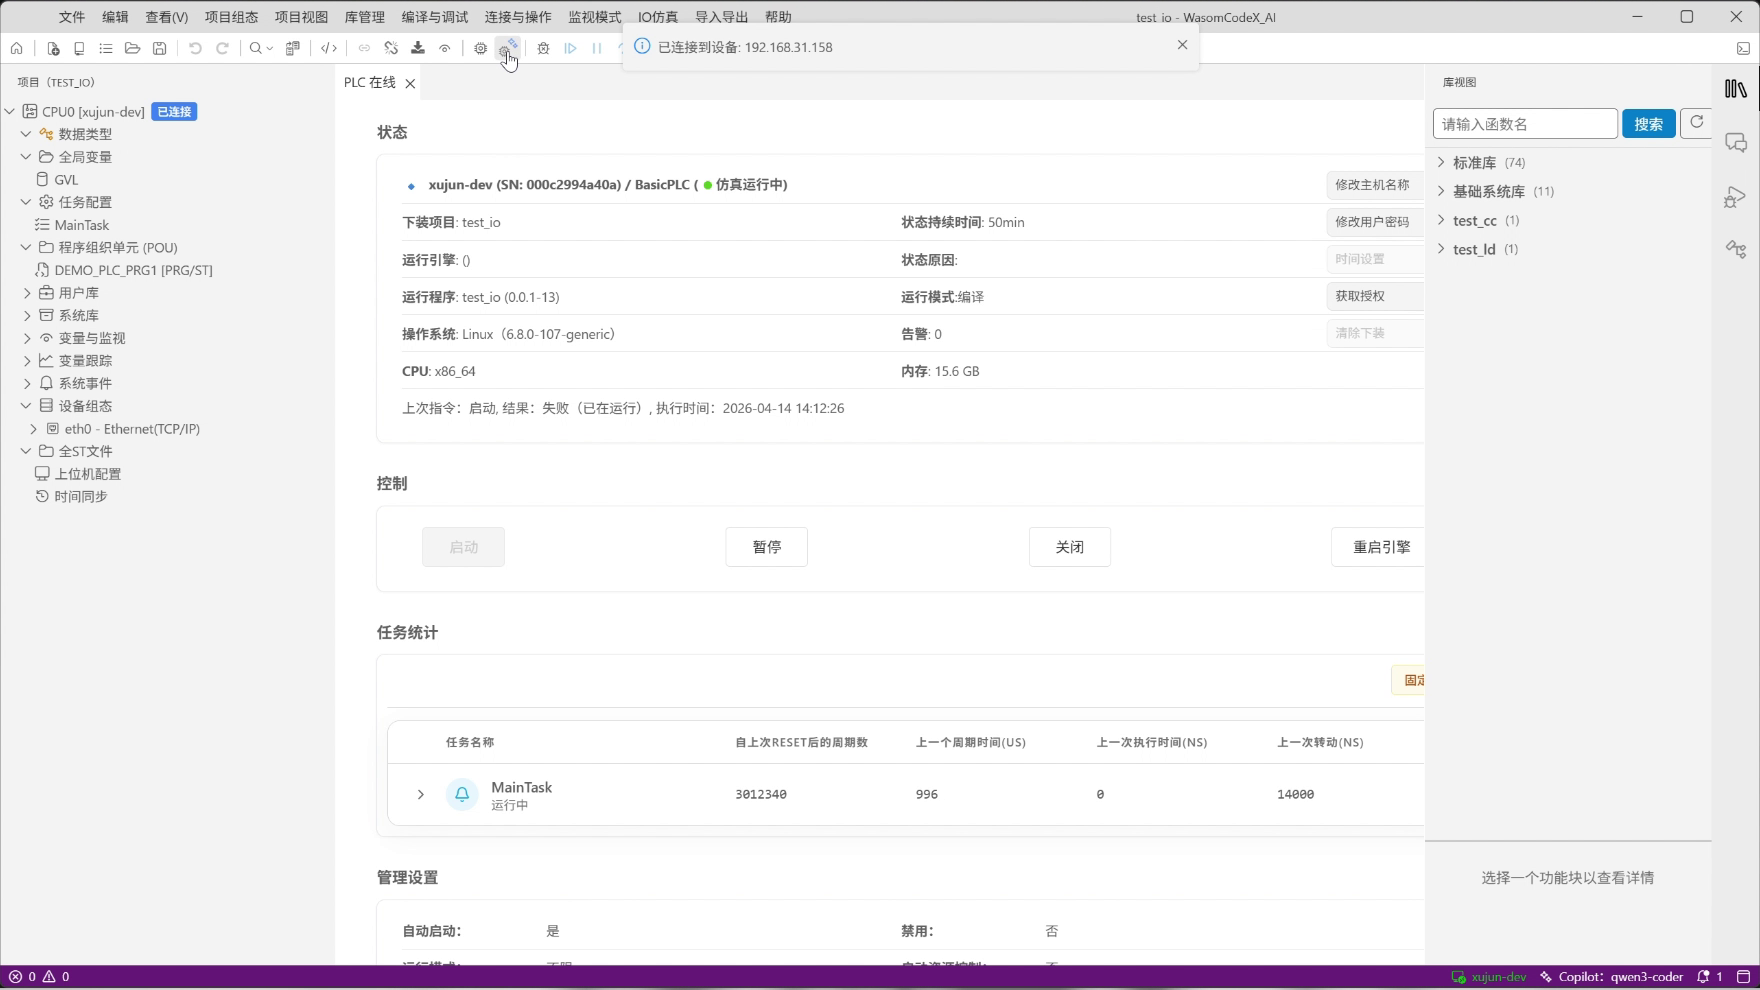Click the 修改主机名称 button
1760x990 pixels.
click(1375, 185)
